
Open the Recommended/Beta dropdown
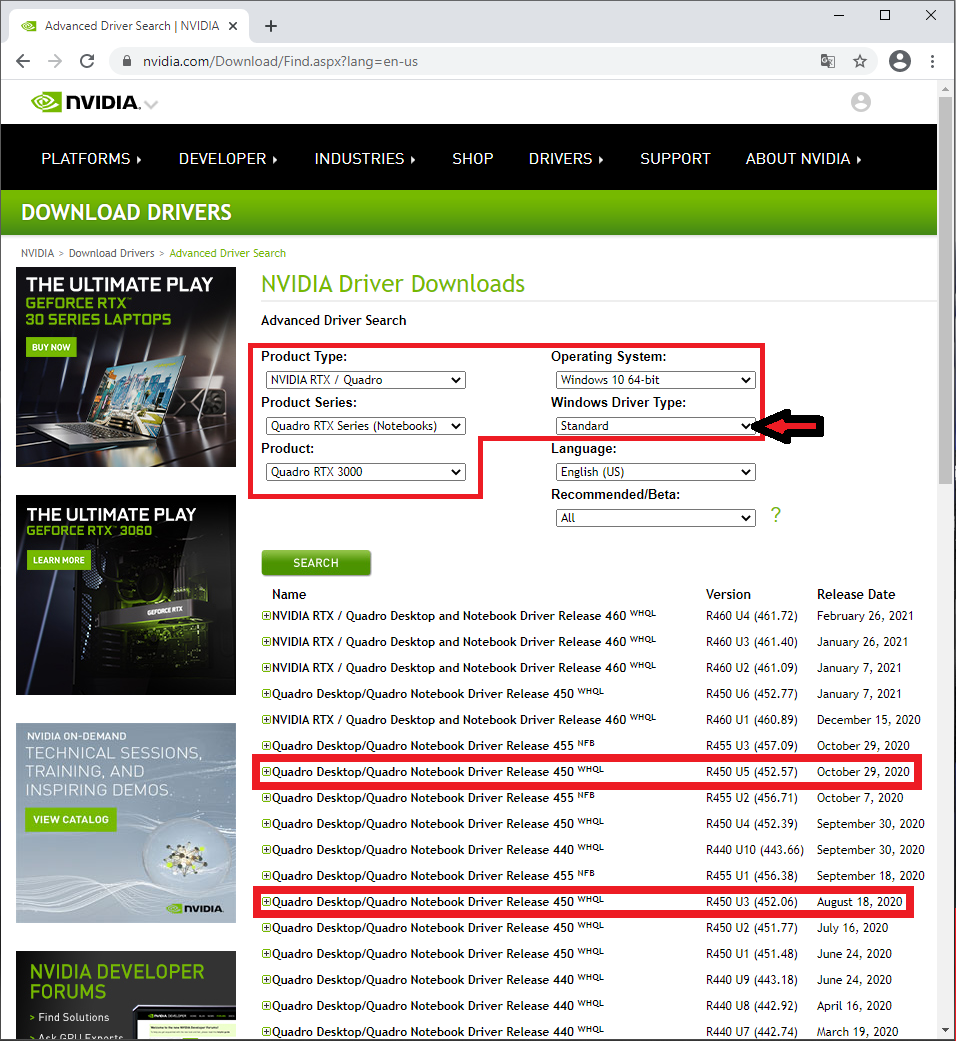(655, 518)
